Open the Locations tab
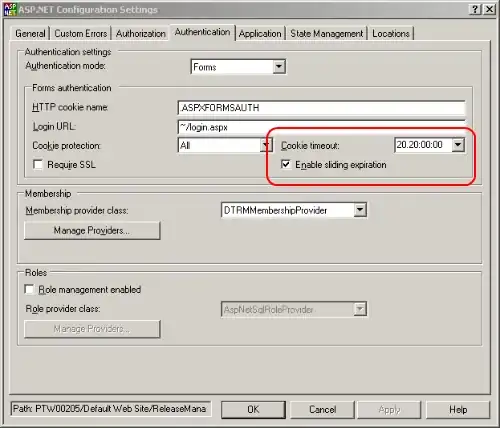The image size is (500, 428). [391, 33]
